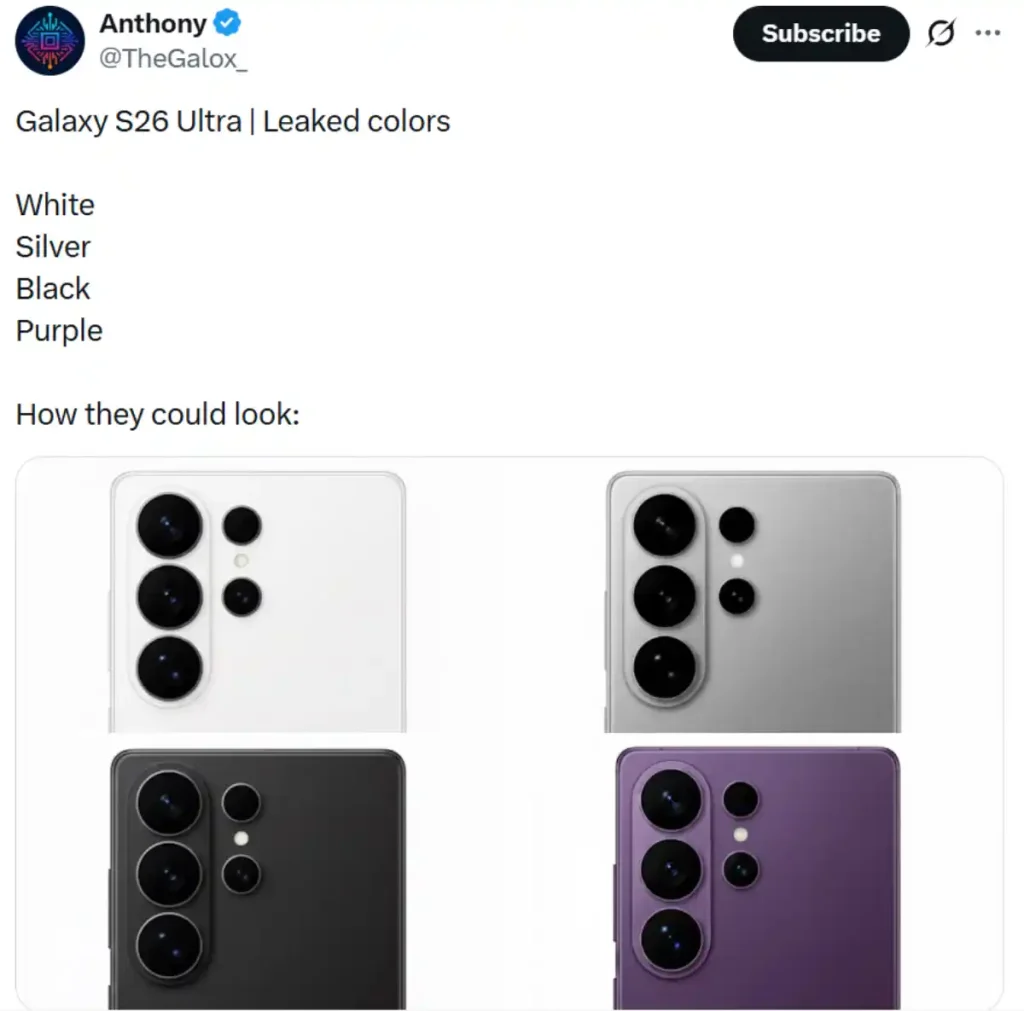Click the word 'Purple' in the post

[x=59, y=331]
